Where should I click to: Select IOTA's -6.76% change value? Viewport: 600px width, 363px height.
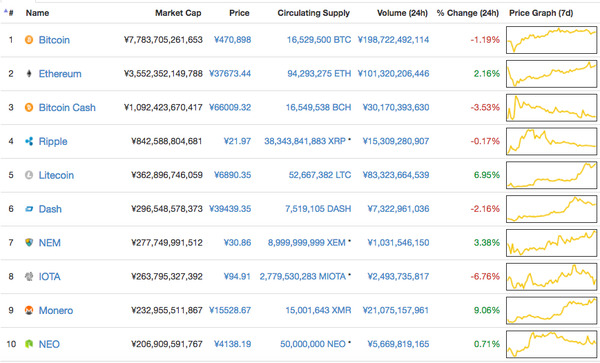pos(485,277)
